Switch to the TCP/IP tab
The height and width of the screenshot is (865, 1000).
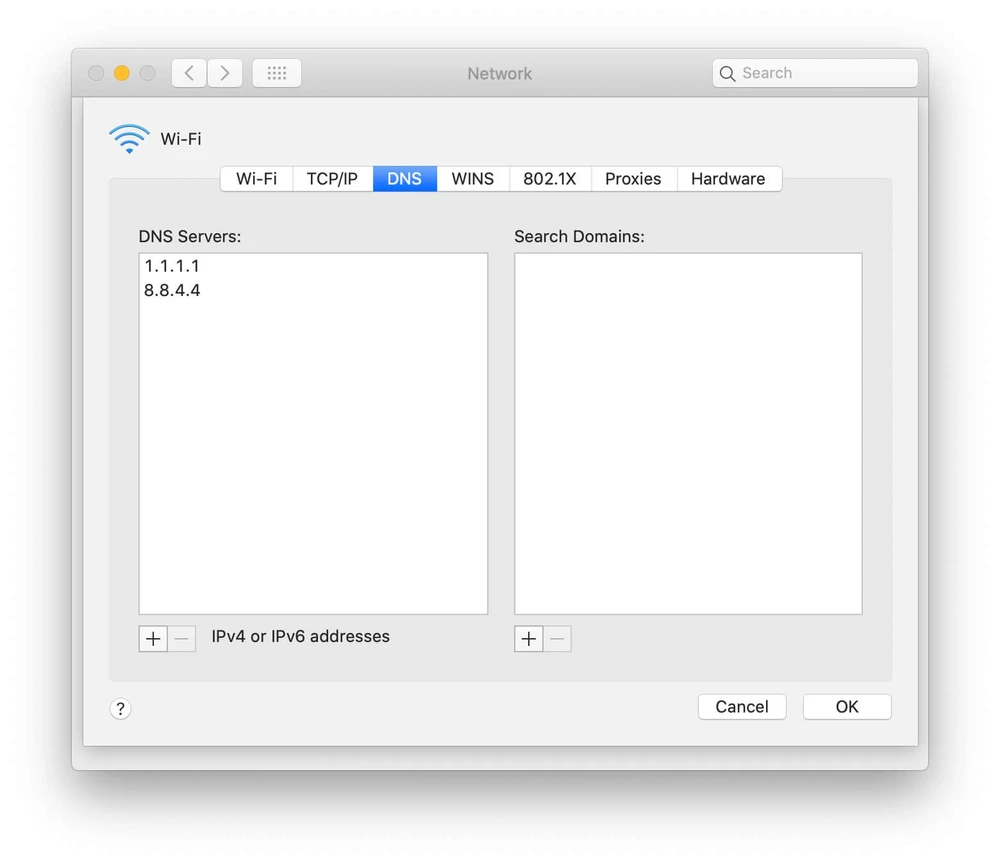click(x=331, y=178)
